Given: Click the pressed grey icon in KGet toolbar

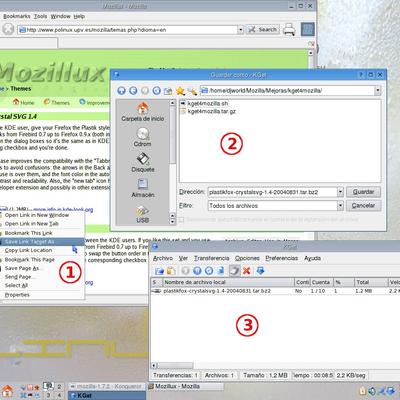Looking at the screenshot, I should (234, 271).
